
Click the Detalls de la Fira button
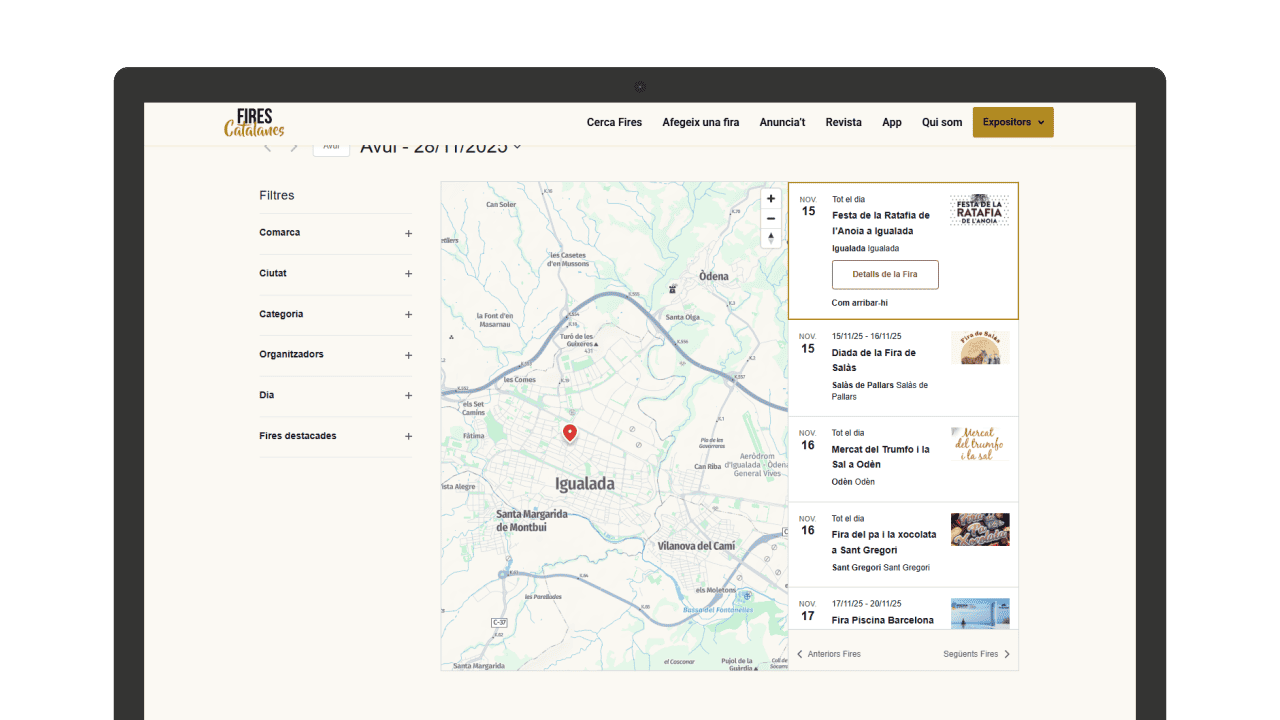pyautogui.click(x=885, y=274)
